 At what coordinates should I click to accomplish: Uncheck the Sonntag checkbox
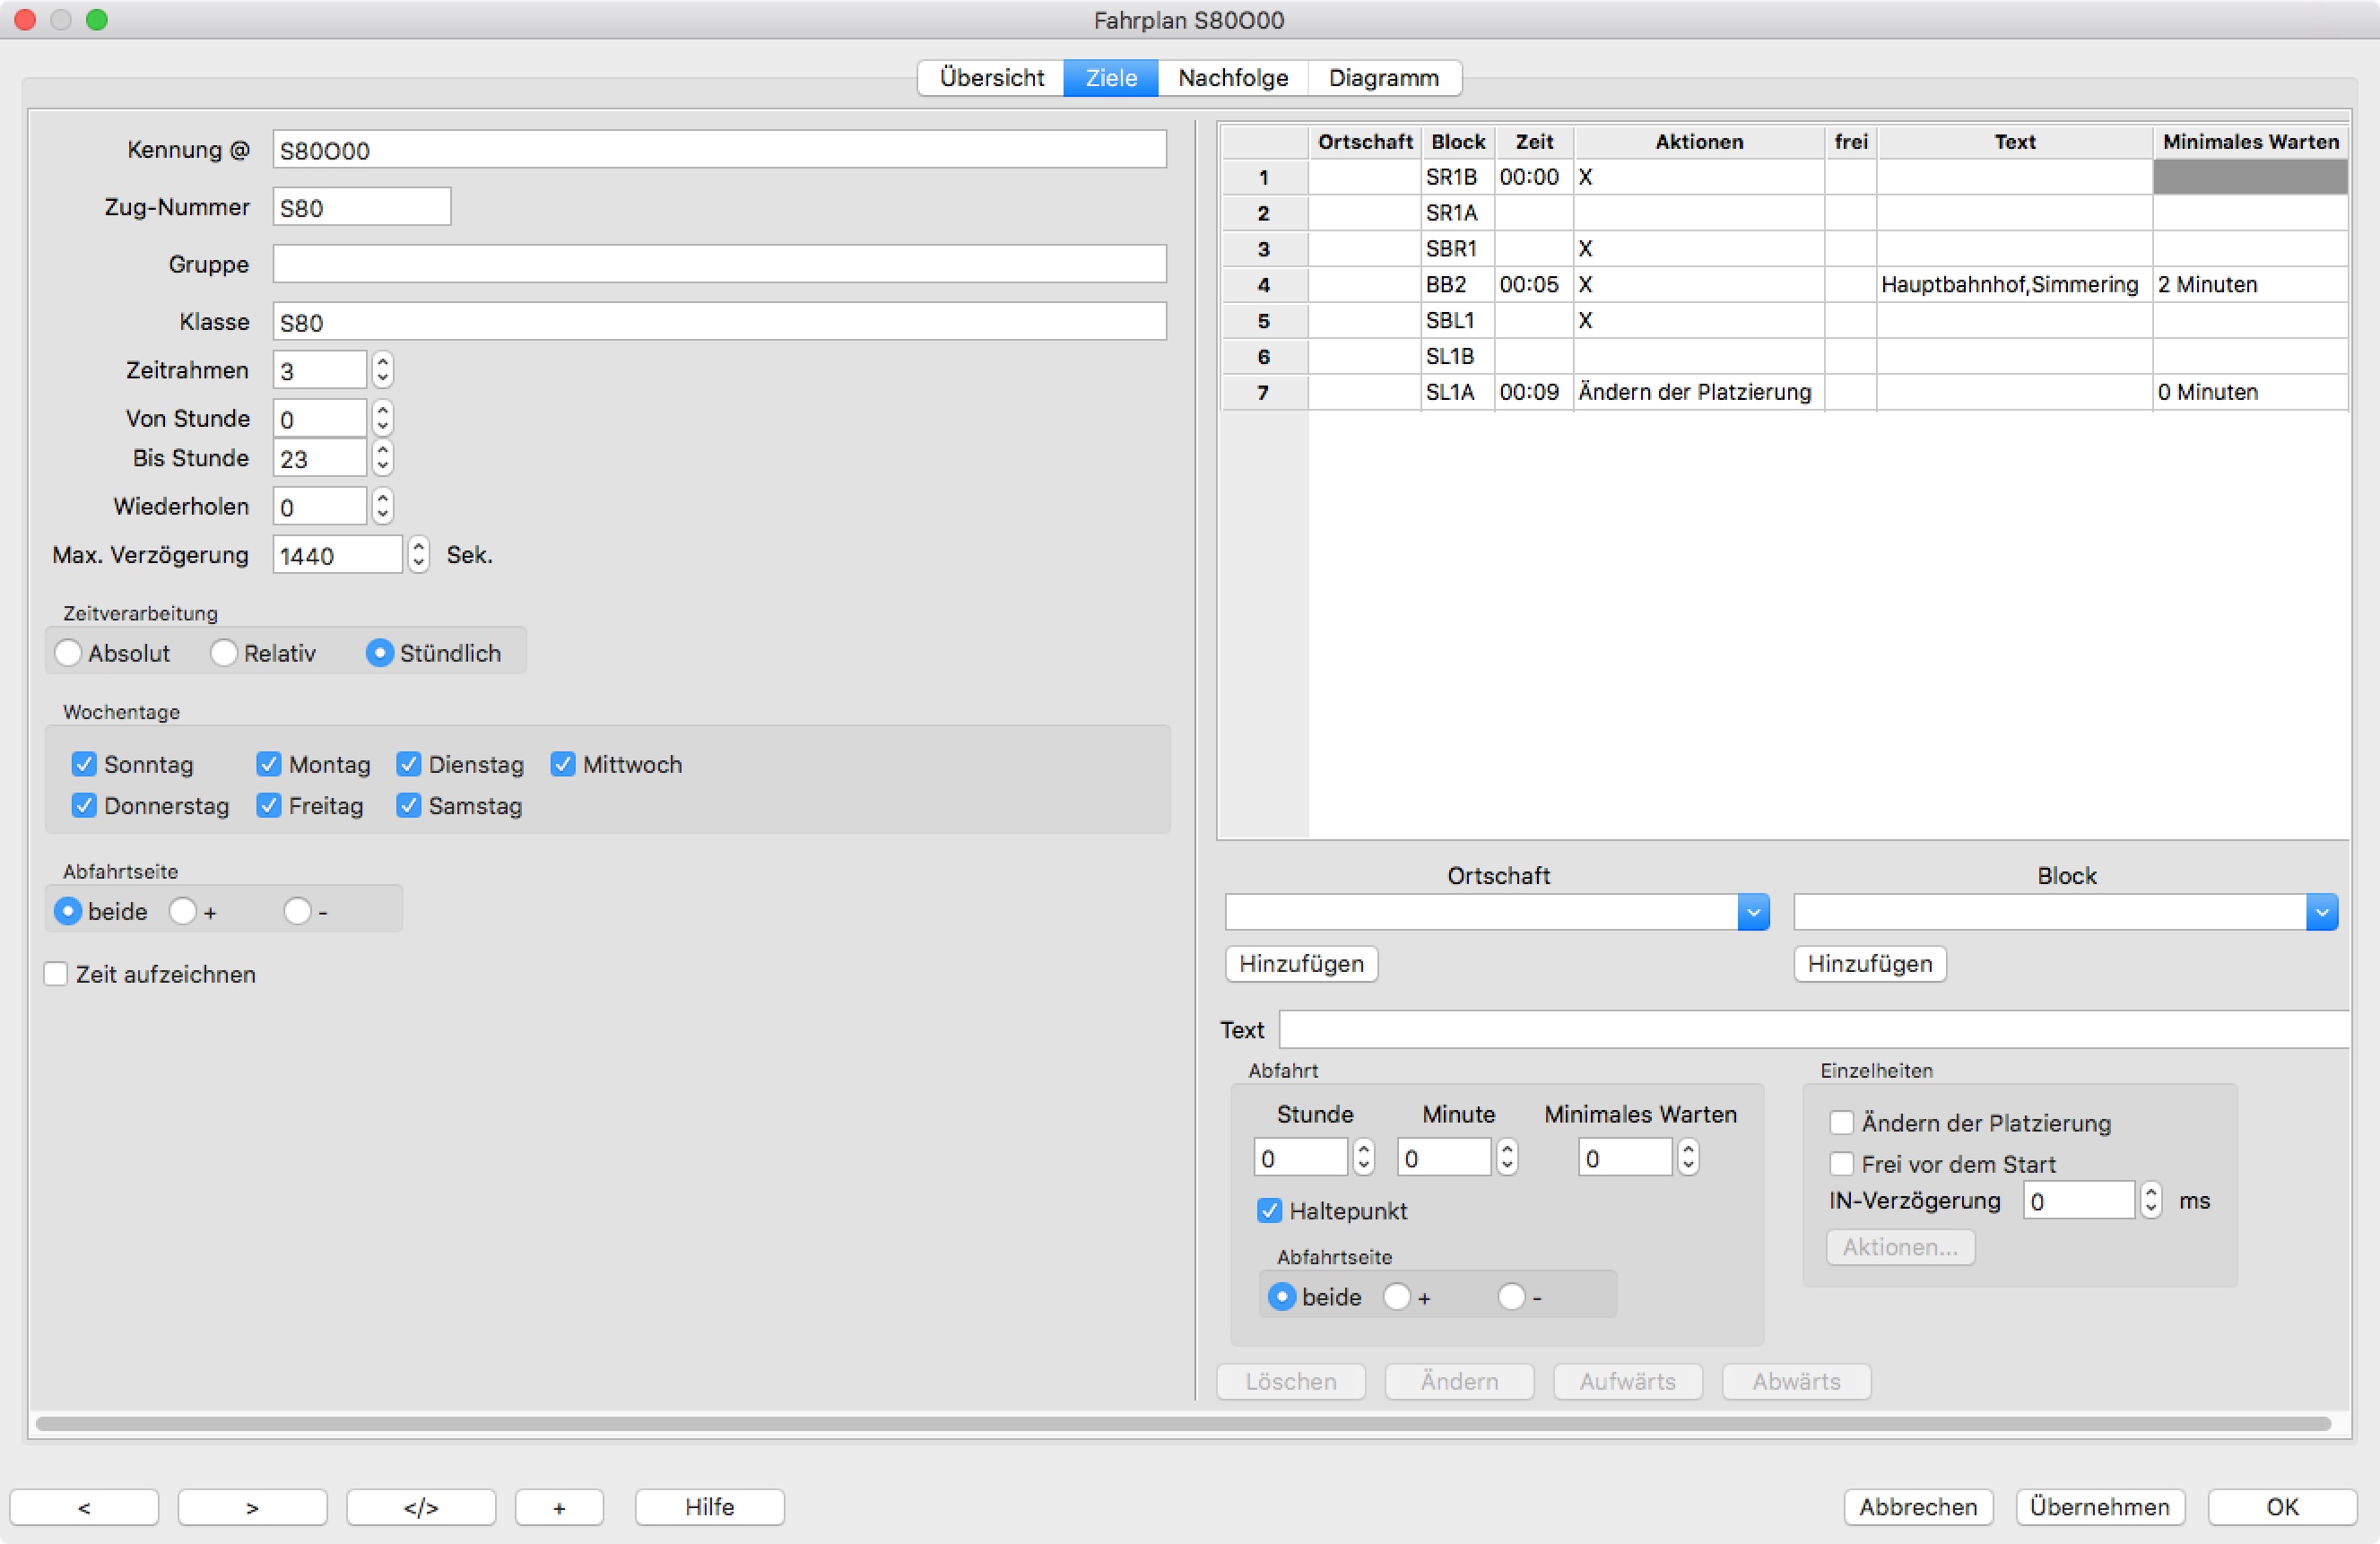point(84,764)
